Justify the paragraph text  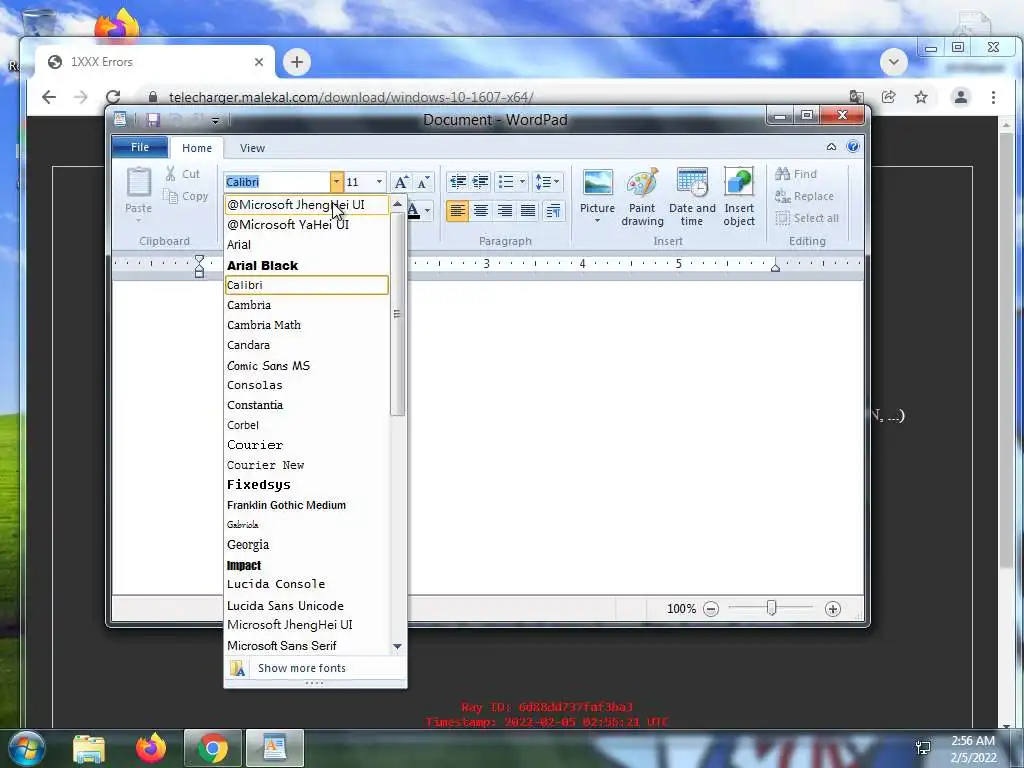(528, 211)
